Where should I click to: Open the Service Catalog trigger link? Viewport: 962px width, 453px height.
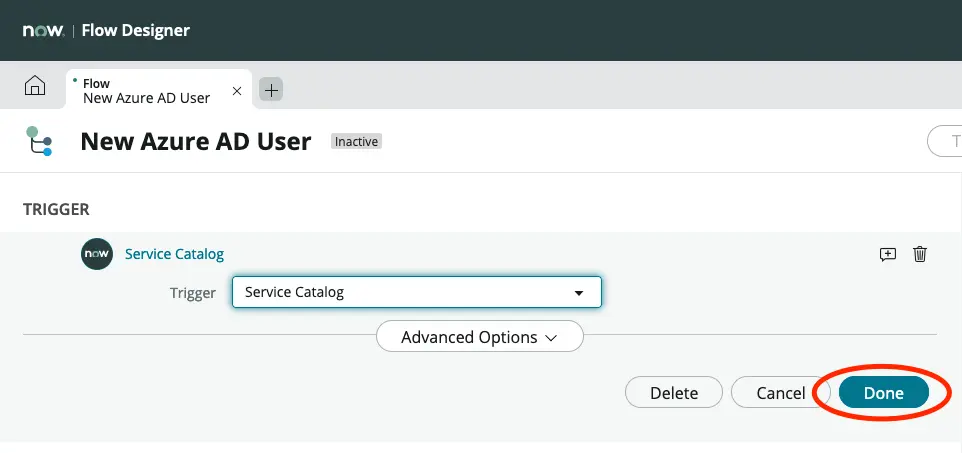174,254
